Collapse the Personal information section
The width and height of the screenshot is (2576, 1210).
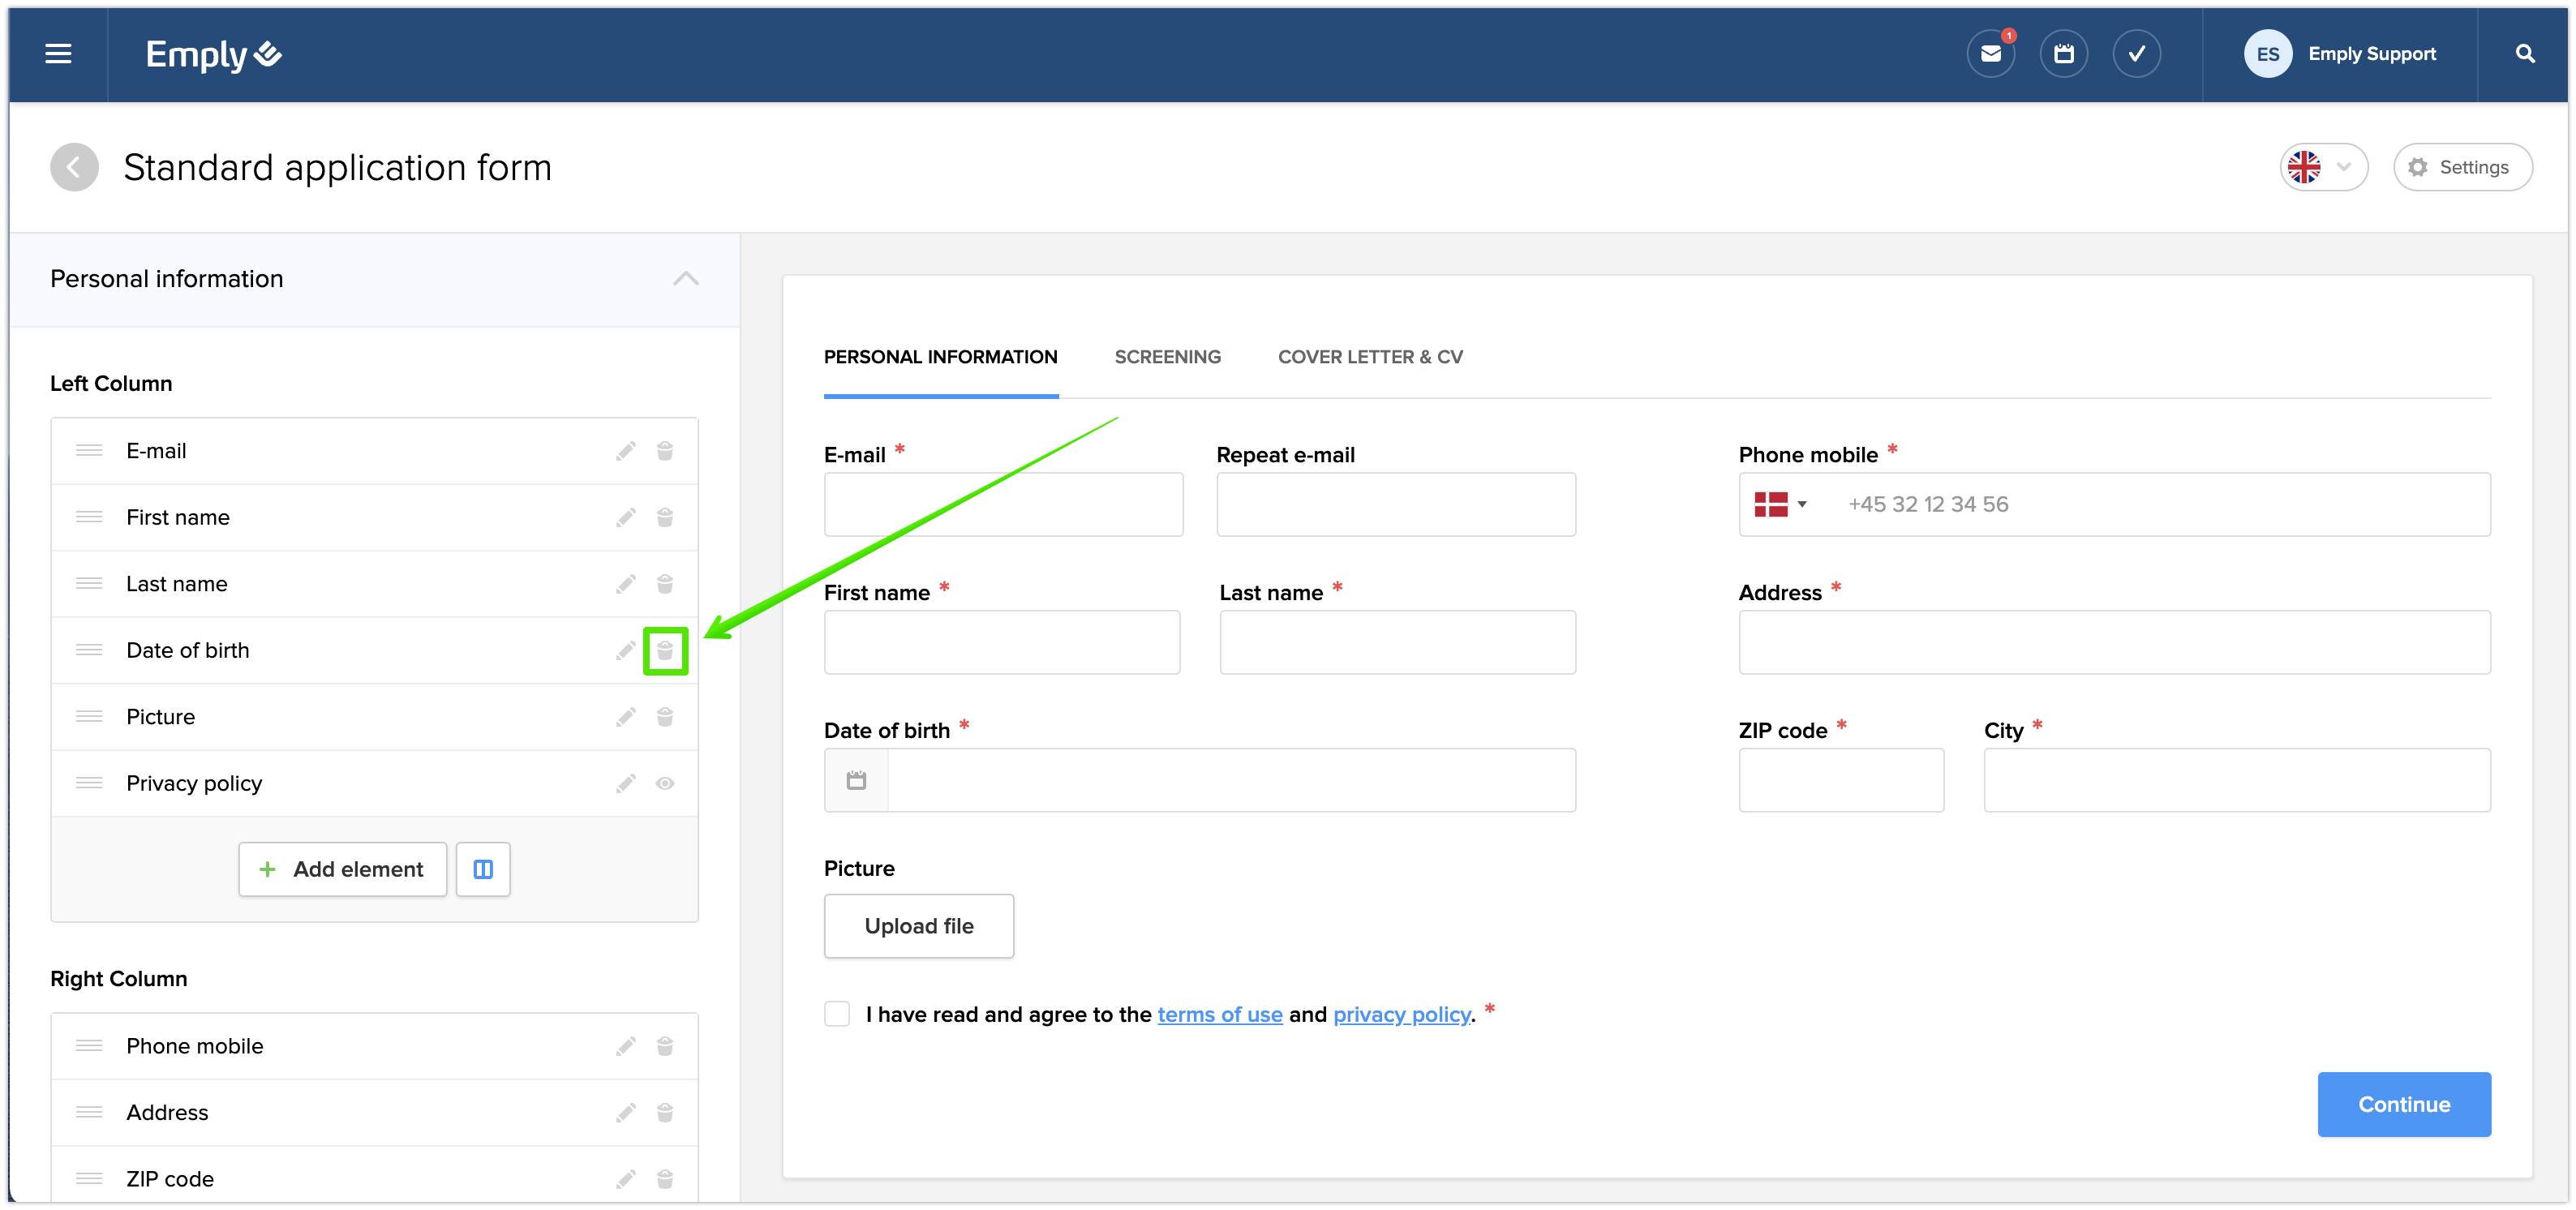(685, 279)
